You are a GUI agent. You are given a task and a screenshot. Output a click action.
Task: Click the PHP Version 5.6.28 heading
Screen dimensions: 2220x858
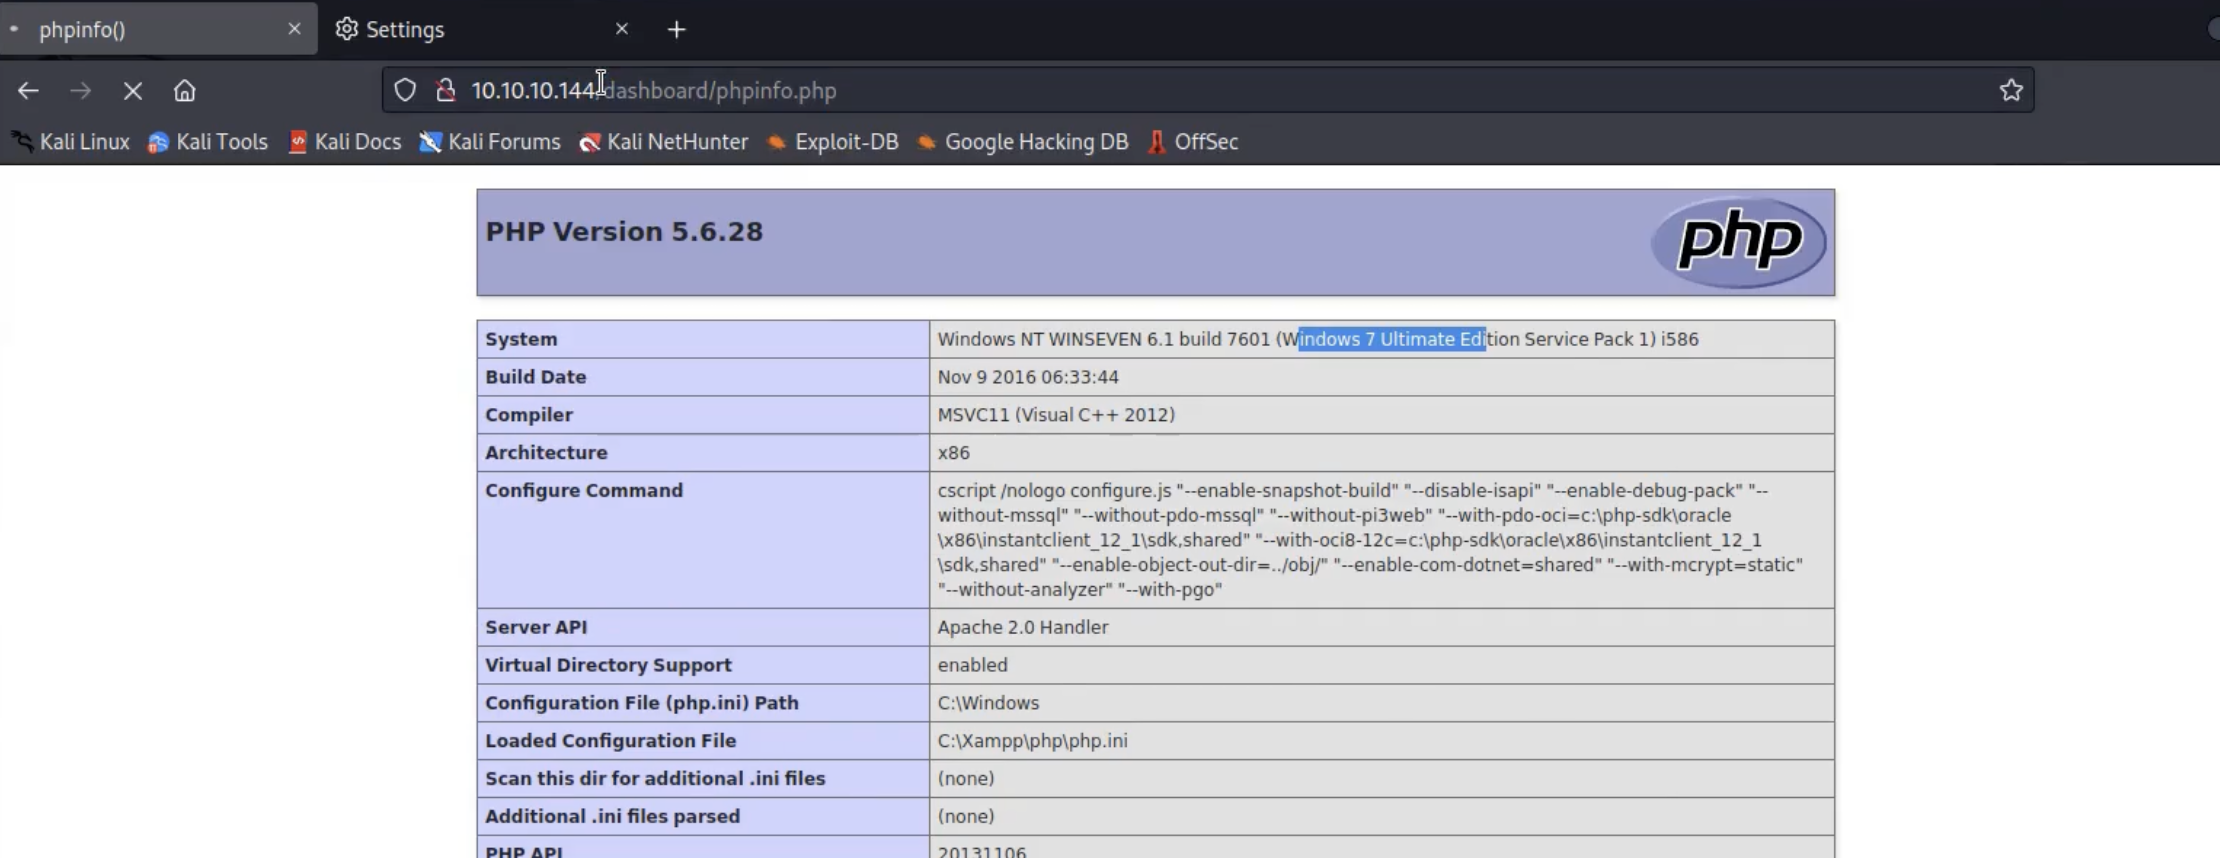pos(624,232)
